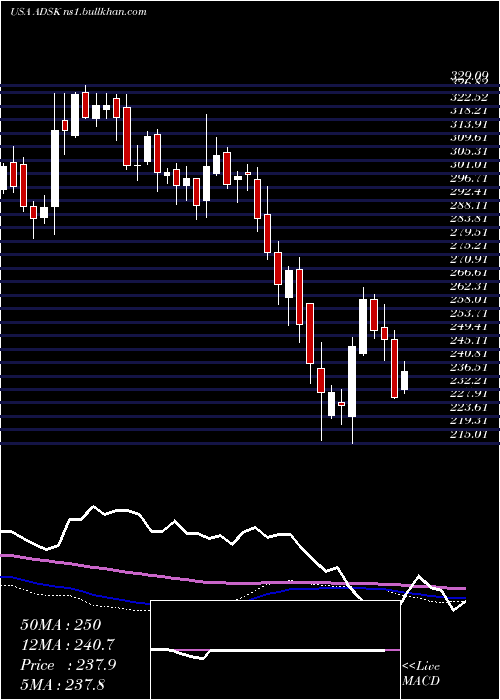Select the 245.11 price level label
This screenshot has height=700, width=500.
click(469, 340)
